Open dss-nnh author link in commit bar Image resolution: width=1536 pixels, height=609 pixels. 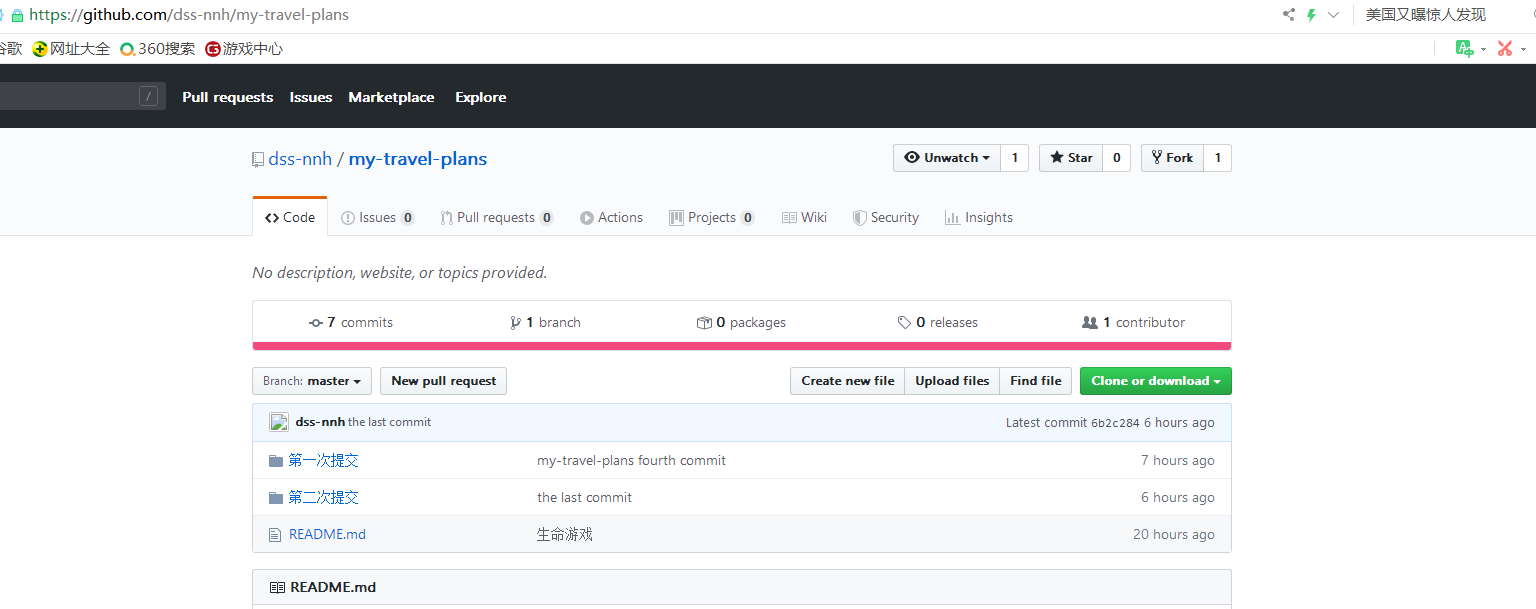(x=320, y=422)
